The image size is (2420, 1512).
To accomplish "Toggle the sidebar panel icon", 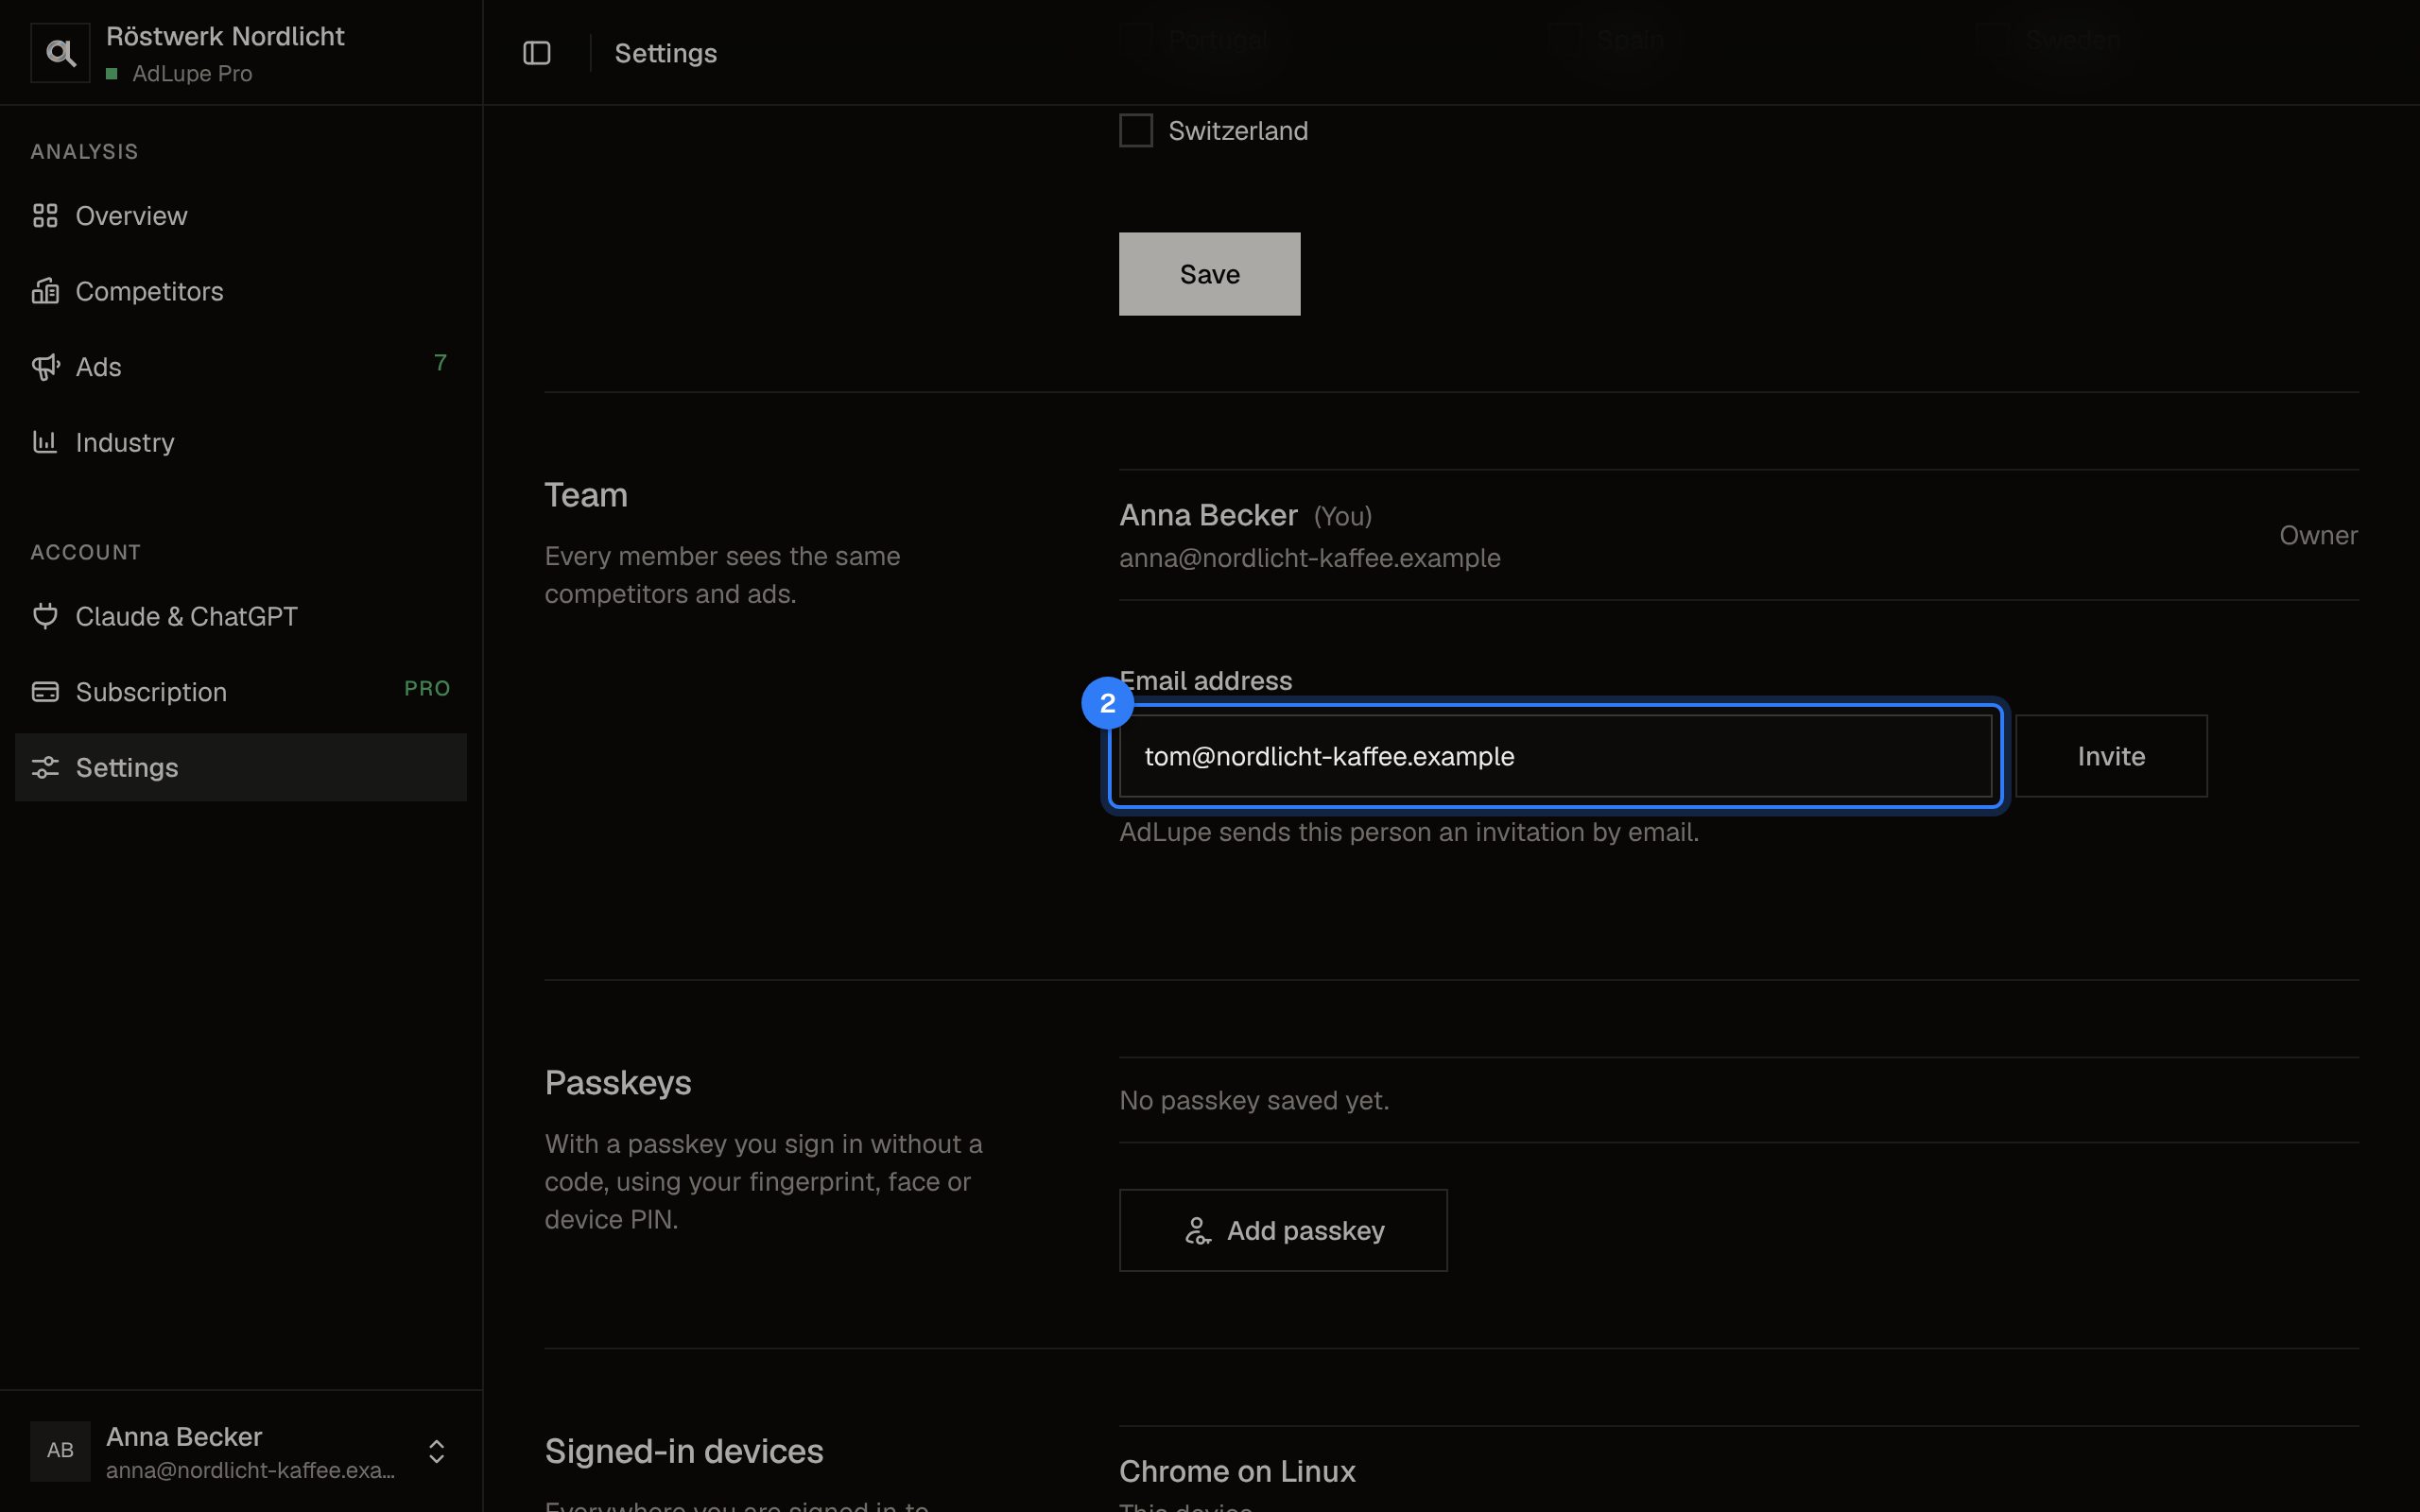I will pyautogui.click(x=537, y=53).
